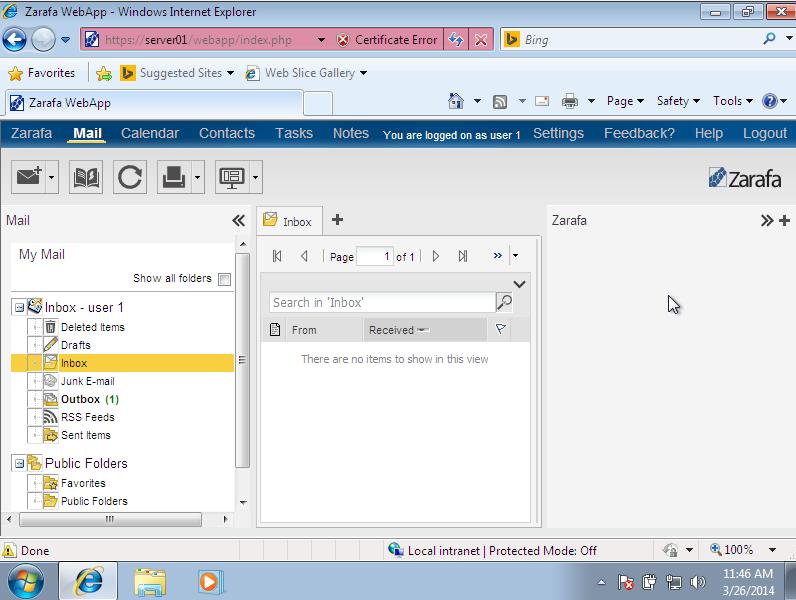Open Windows Explorer from taskbar

(x=150, y=582)
